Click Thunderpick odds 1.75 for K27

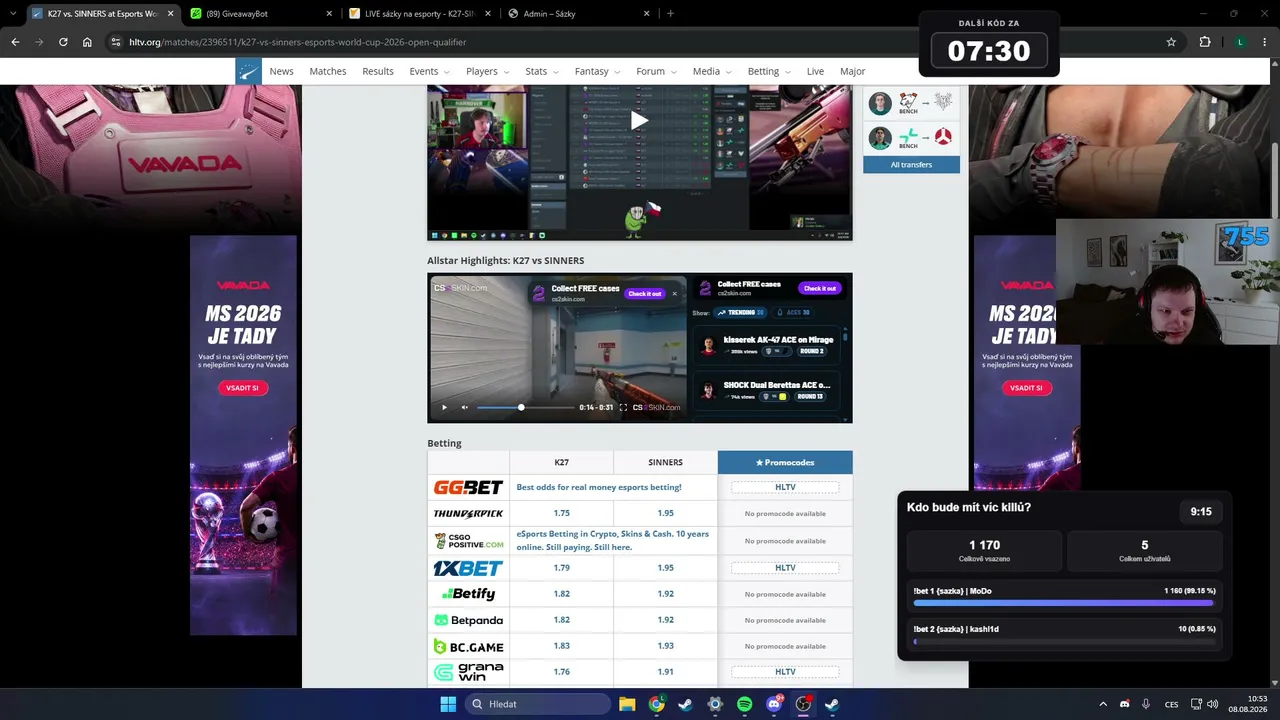coord(562,513)
